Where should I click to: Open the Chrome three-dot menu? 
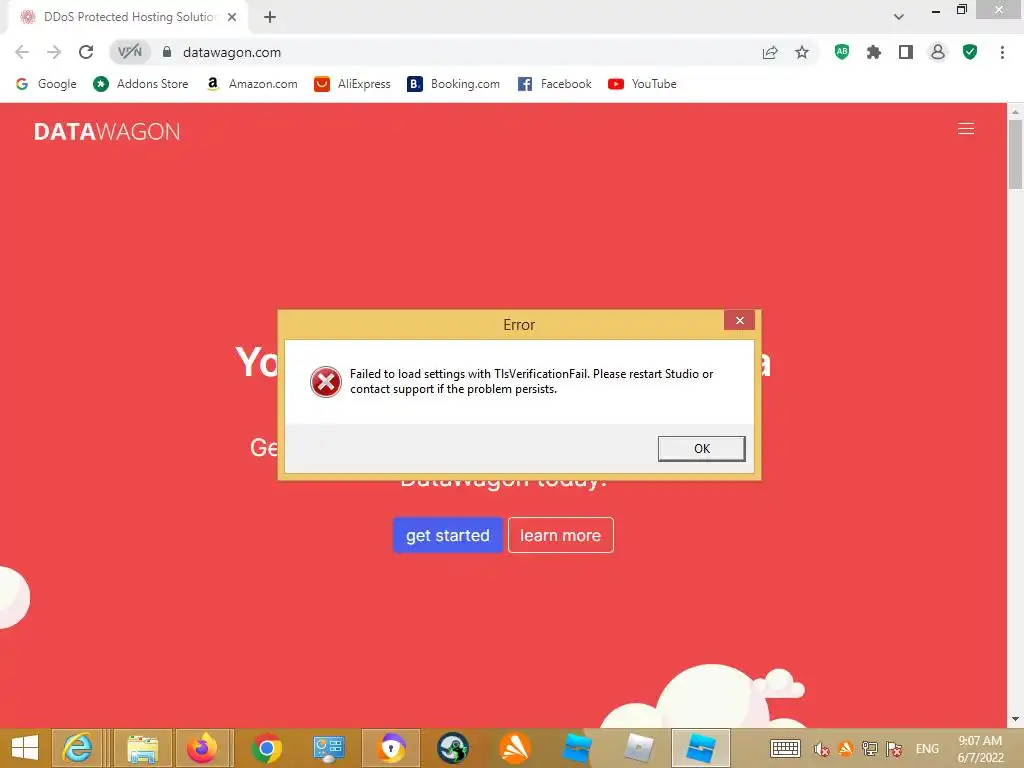click(x=1002, y=52)
